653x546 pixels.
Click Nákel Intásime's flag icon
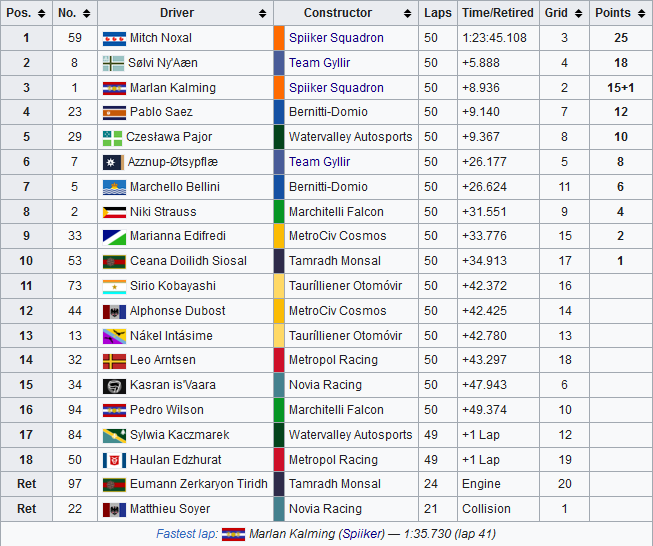tap(114, 337)
